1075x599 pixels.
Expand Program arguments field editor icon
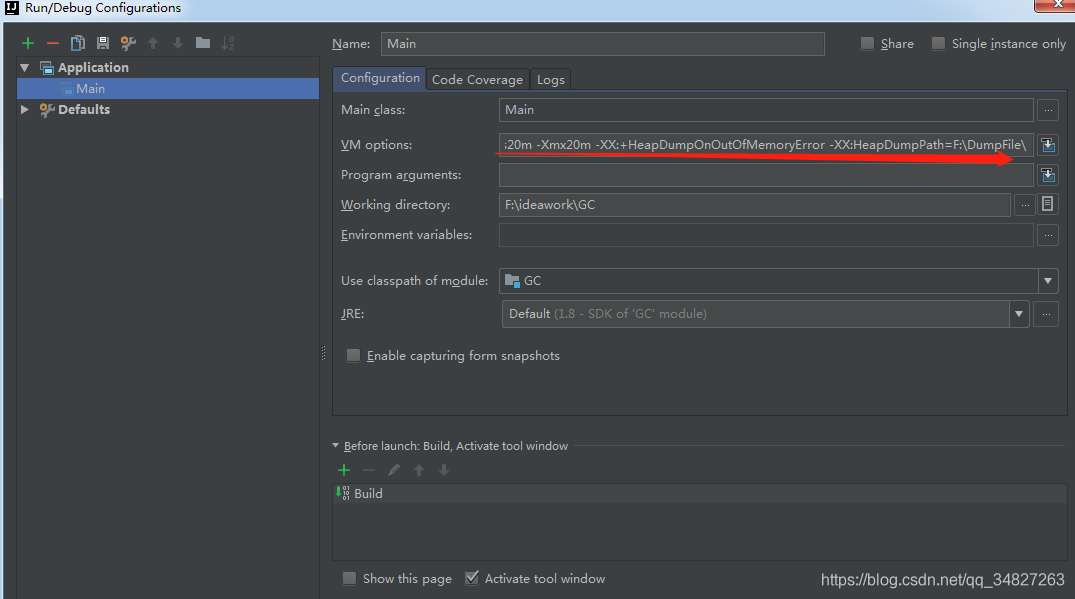(1048, 175)
